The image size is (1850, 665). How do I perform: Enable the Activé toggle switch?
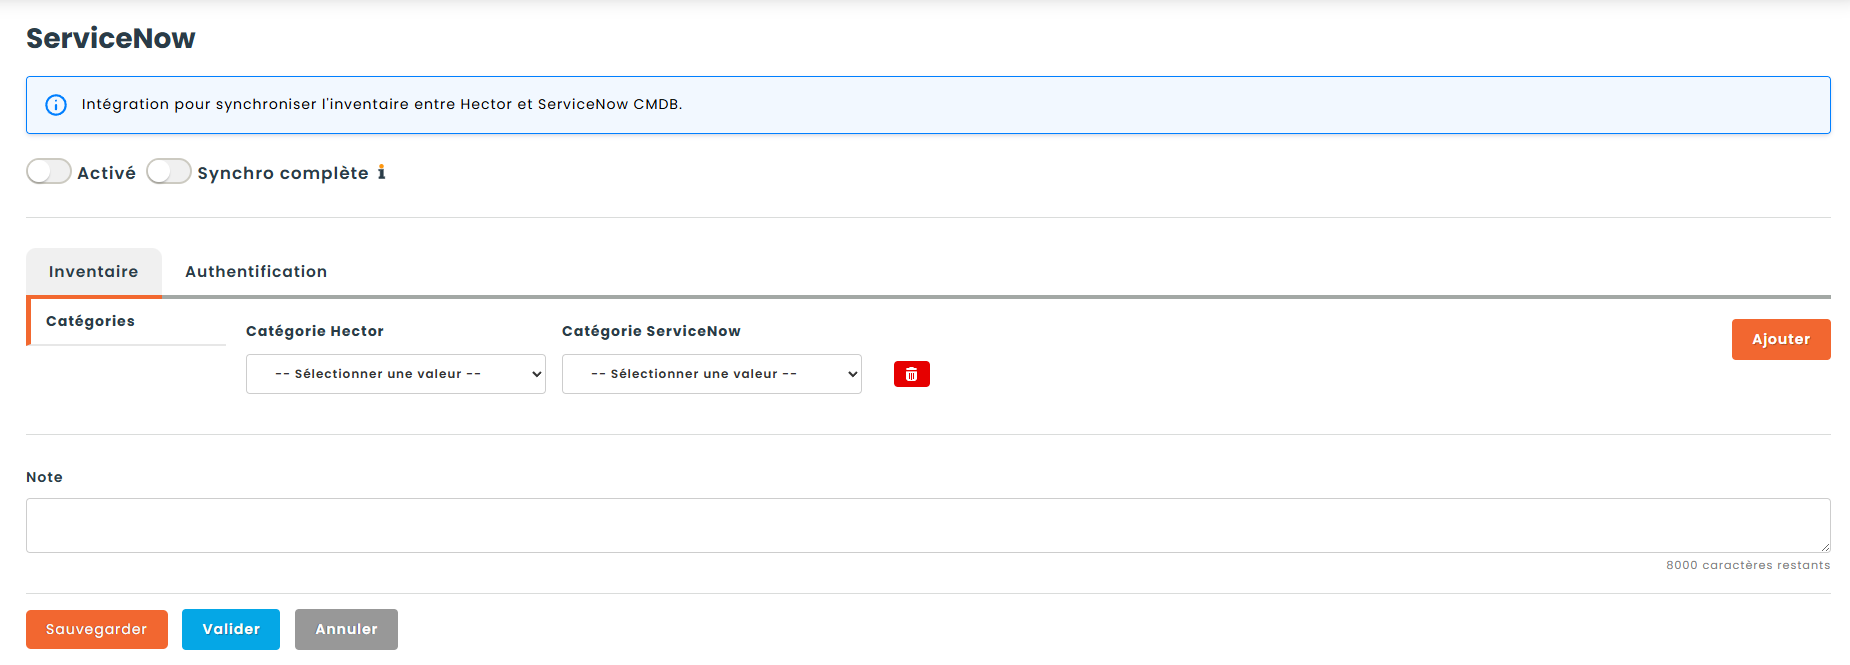click(x=49, y=172)
